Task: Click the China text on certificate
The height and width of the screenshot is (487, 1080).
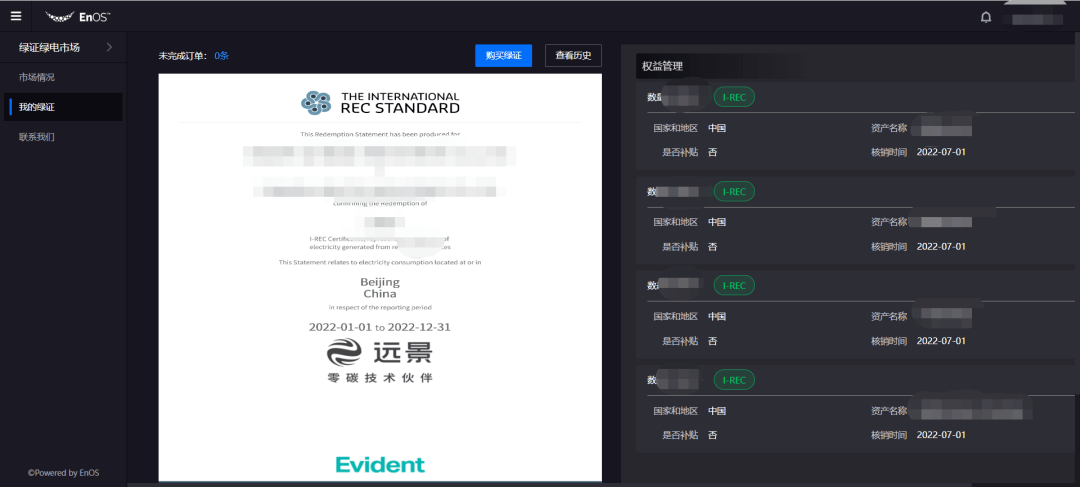Action: click(380, 294)
